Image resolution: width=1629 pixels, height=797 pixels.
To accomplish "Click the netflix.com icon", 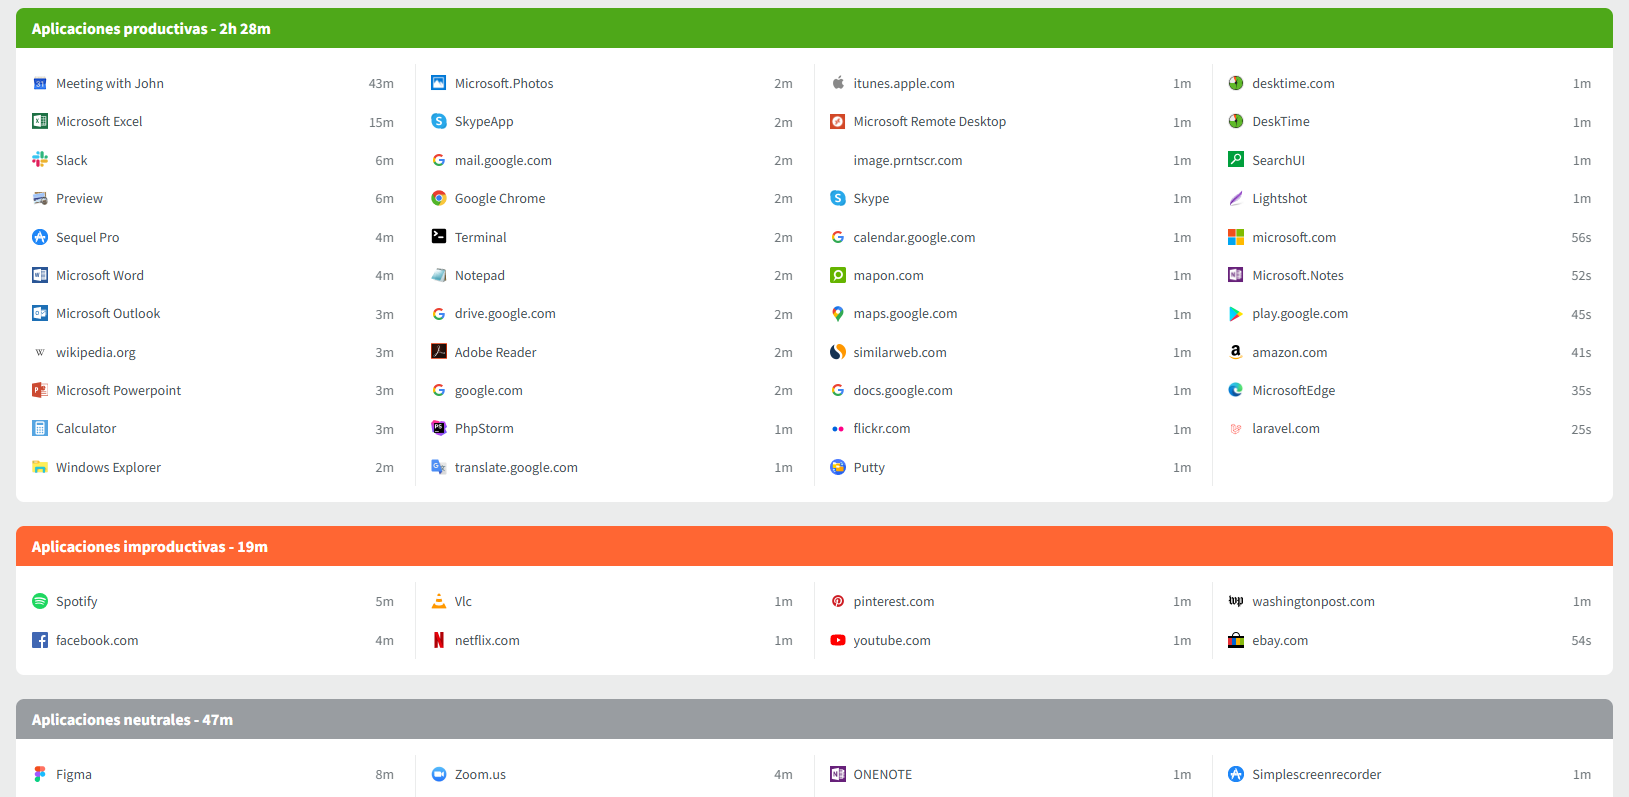I will coord(439,641).
